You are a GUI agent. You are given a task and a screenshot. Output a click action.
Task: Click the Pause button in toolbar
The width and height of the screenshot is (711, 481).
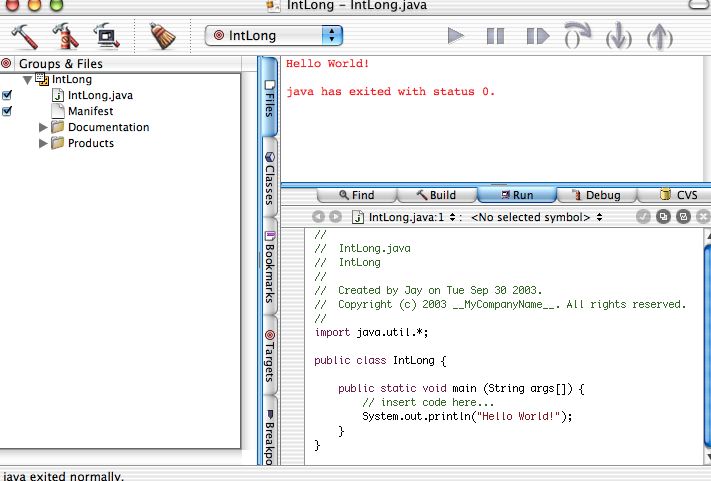coord(495,36)
